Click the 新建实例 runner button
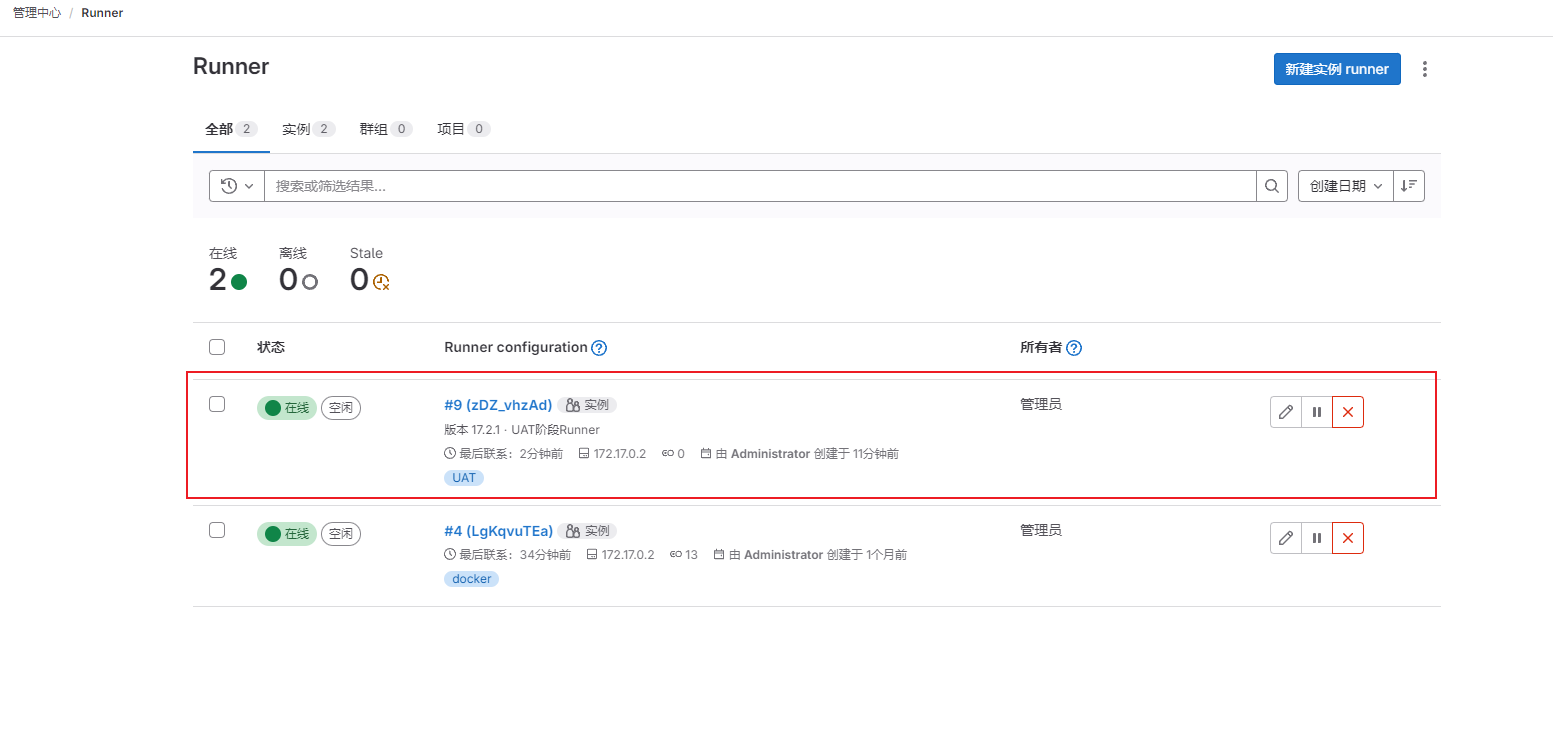 pyautogui.click(x=1337, y=69)
